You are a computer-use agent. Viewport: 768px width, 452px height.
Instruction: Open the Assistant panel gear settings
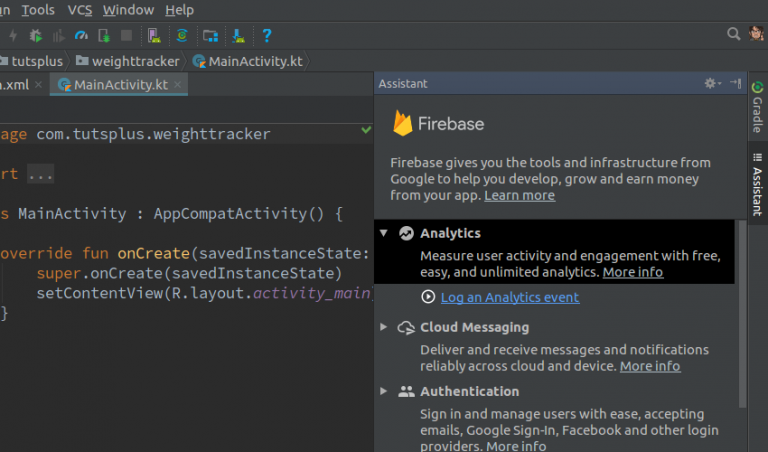coord(712,83)
